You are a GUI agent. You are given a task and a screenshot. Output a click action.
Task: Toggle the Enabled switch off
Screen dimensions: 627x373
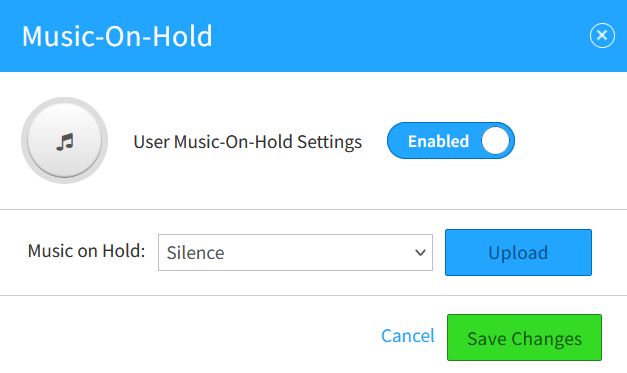point(451,141)
